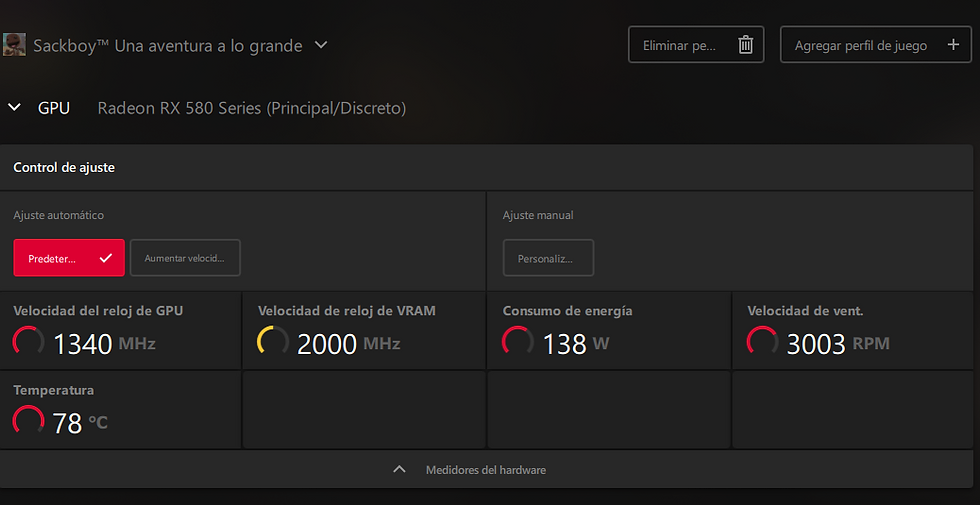Click the checkmark on Predeterminado button
Viewport: 980px width, 505px height.
click(x=106, y=258)
